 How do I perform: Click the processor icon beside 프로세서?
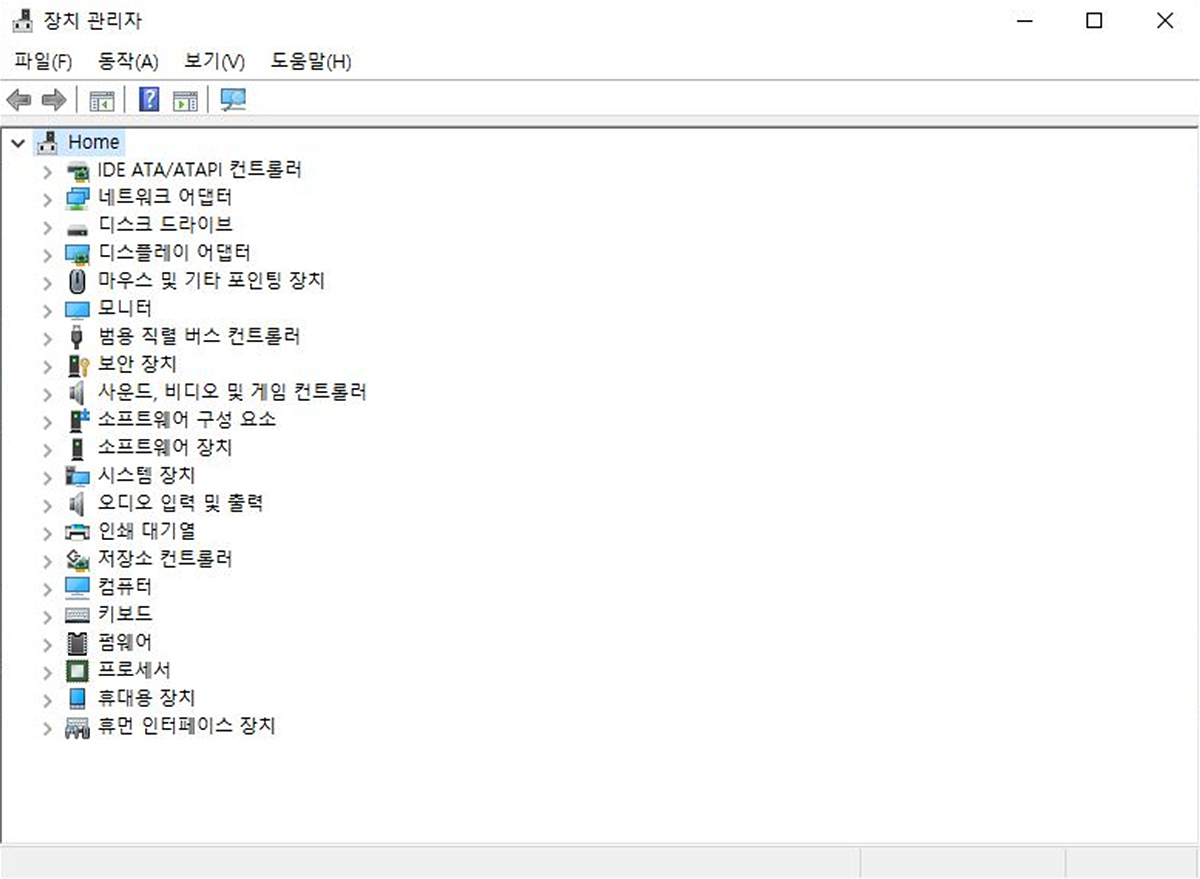tap(77, 670)
